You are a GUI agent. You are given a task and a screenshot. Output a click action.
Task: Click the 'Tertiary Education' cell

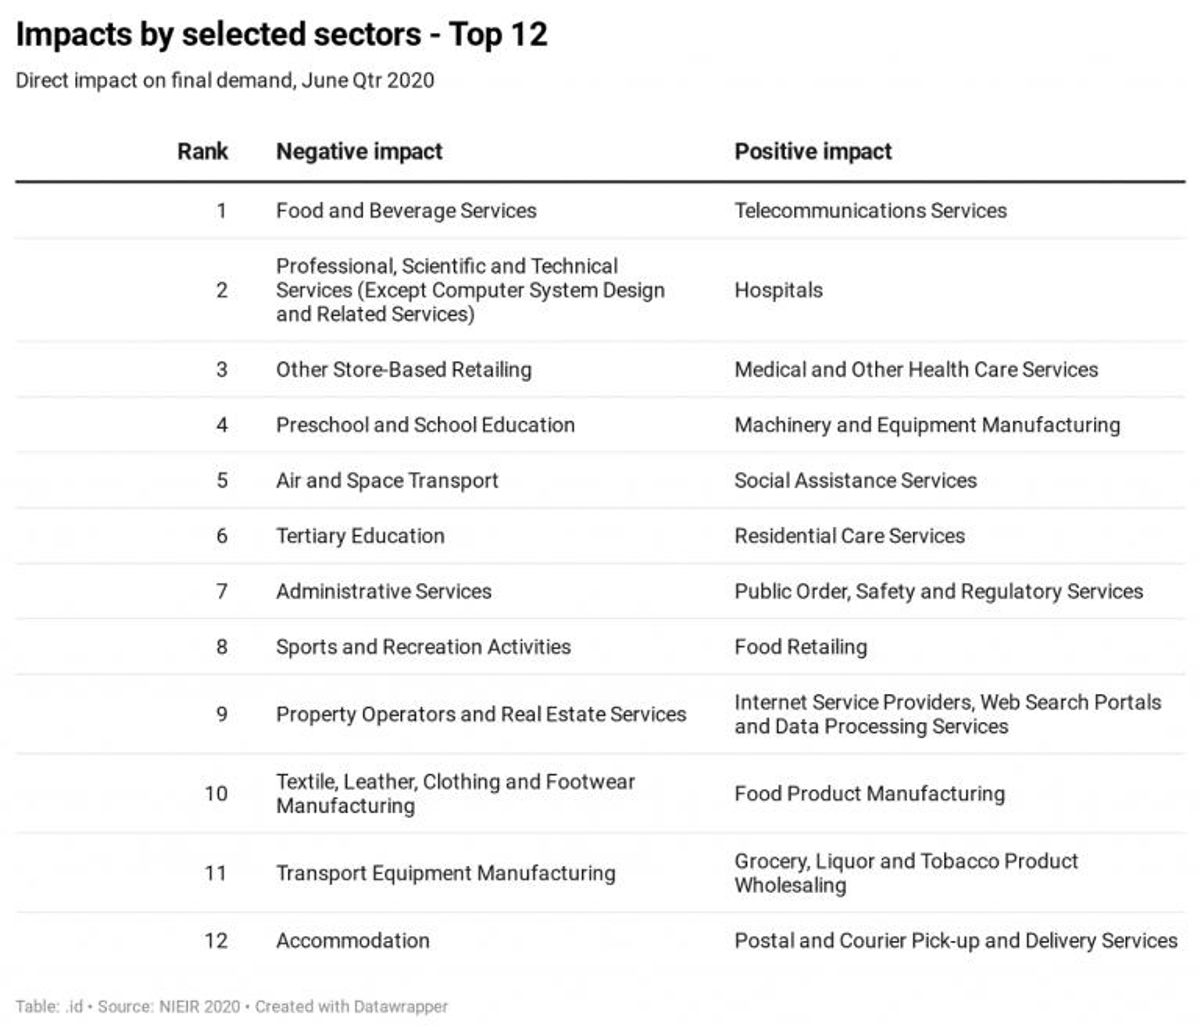[x=360, y=536]
